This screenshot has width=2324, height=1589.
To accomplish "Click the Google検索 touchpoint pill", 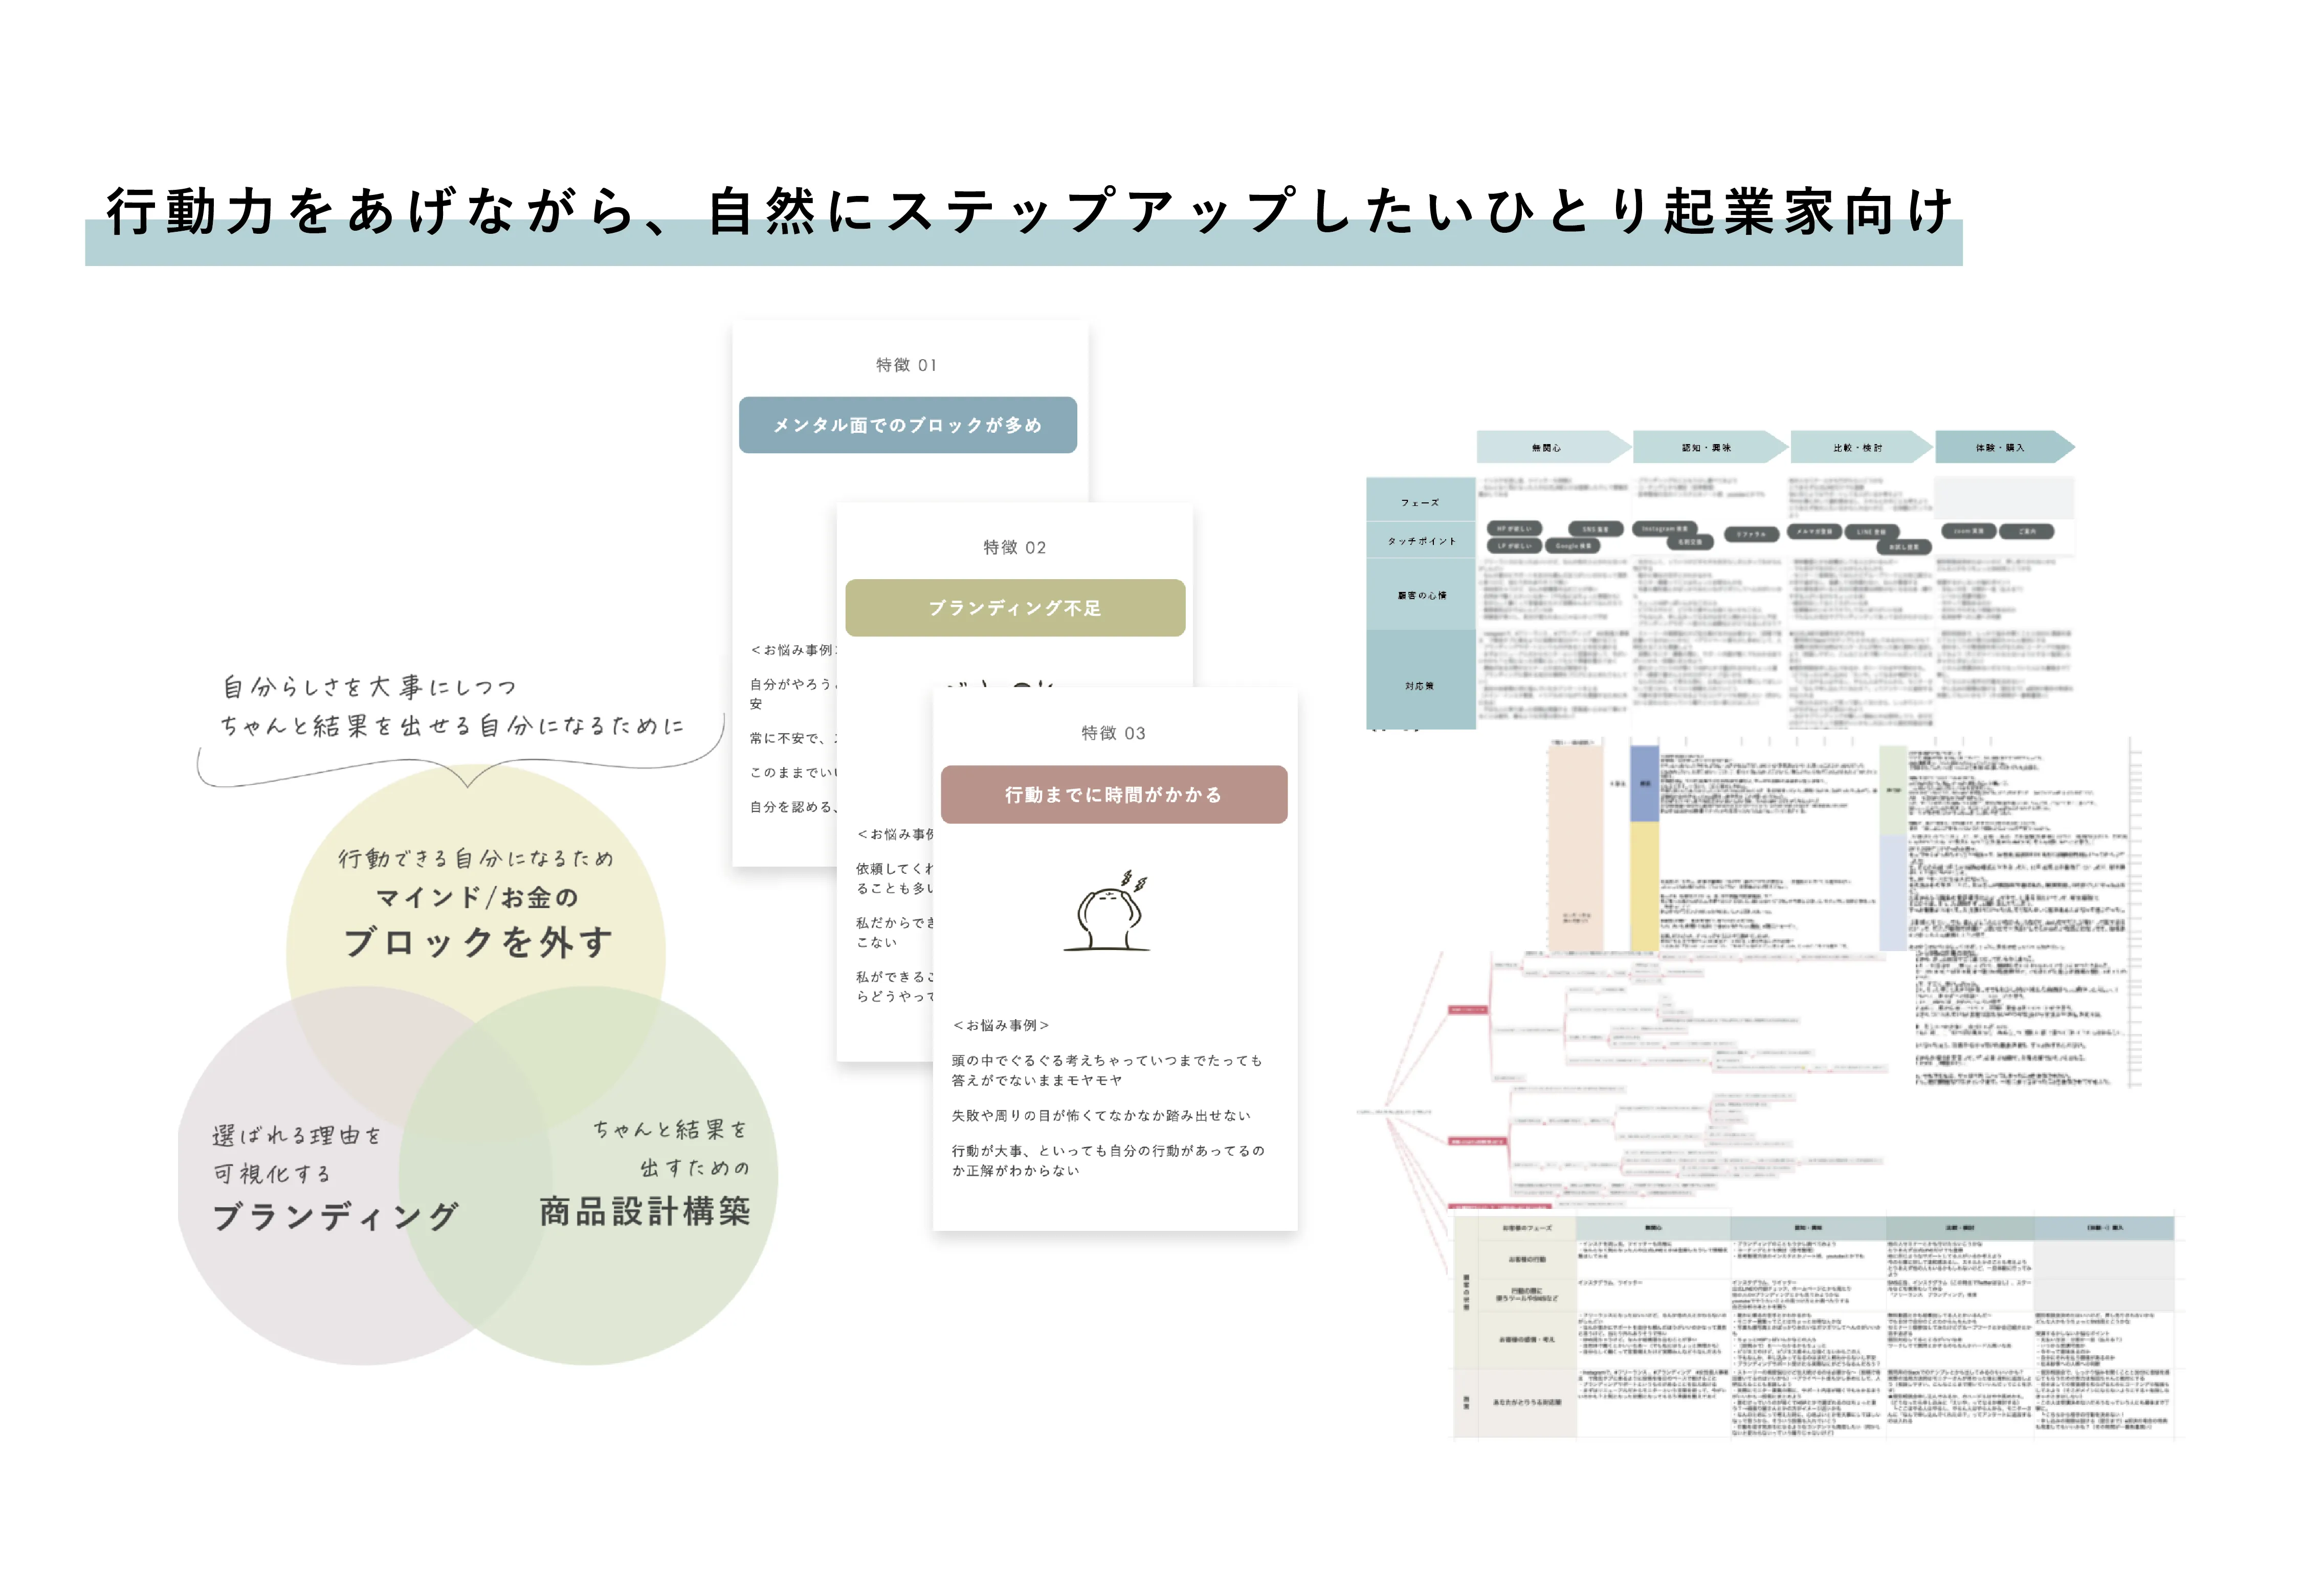I will click(x=1572, y=546).
